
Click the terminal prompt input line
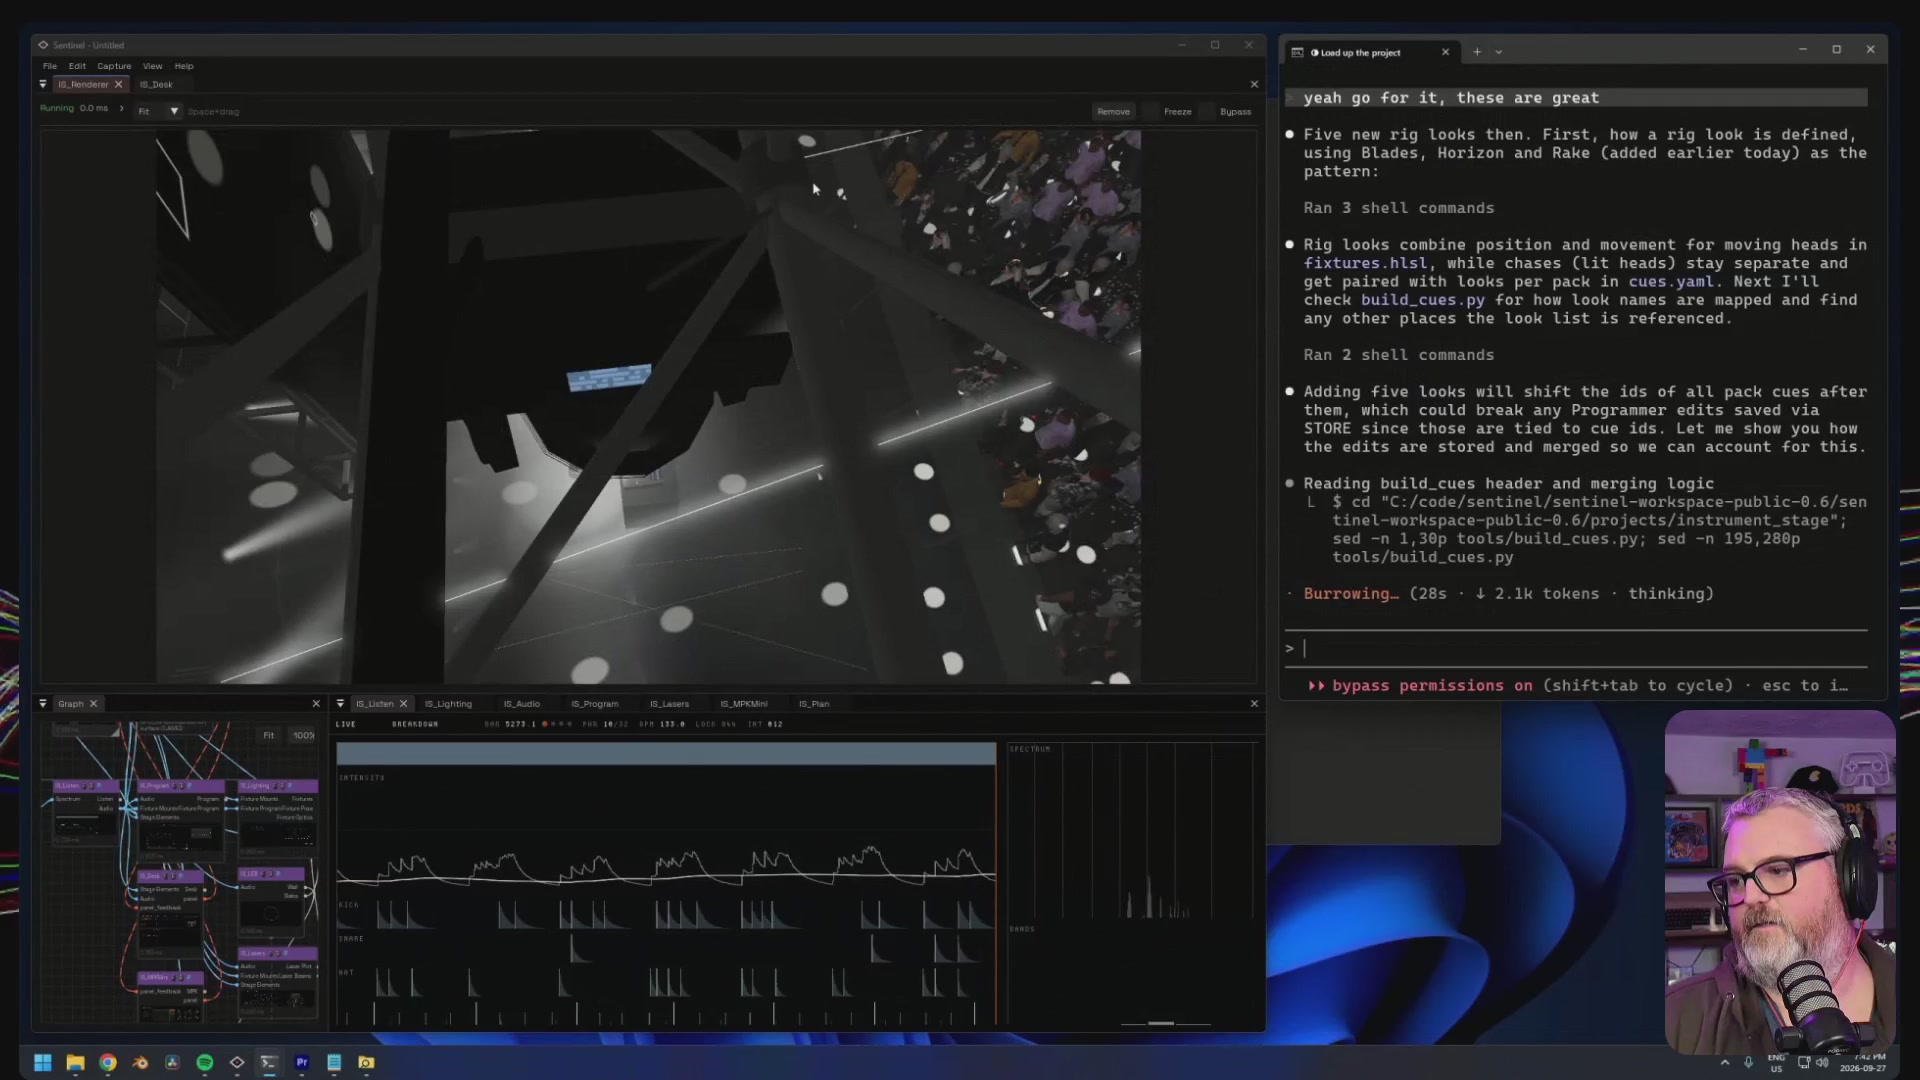(1576, 648)
